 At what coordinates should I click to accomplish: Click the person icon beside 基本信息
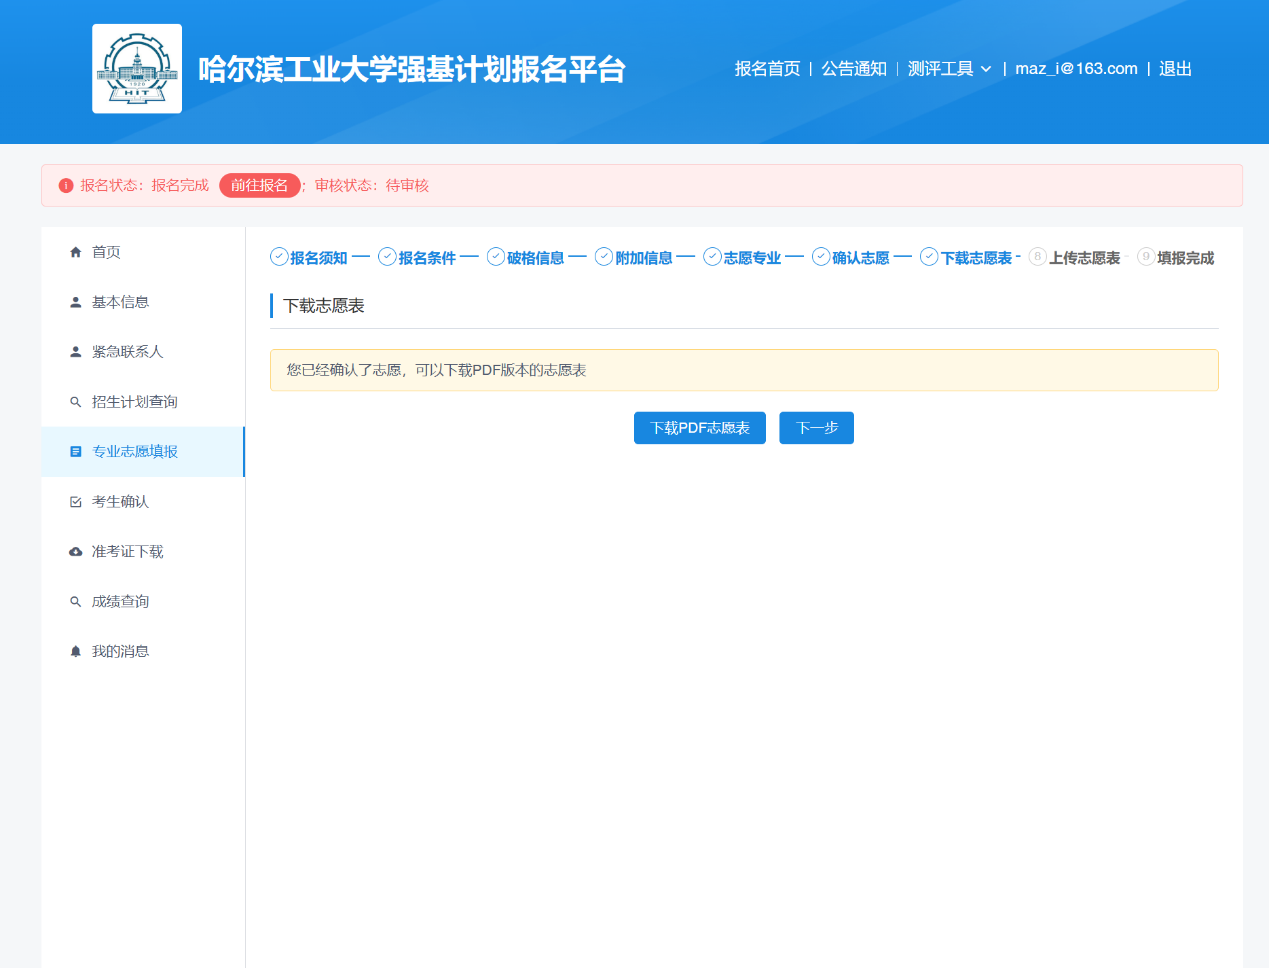click(x=75, y=302)
